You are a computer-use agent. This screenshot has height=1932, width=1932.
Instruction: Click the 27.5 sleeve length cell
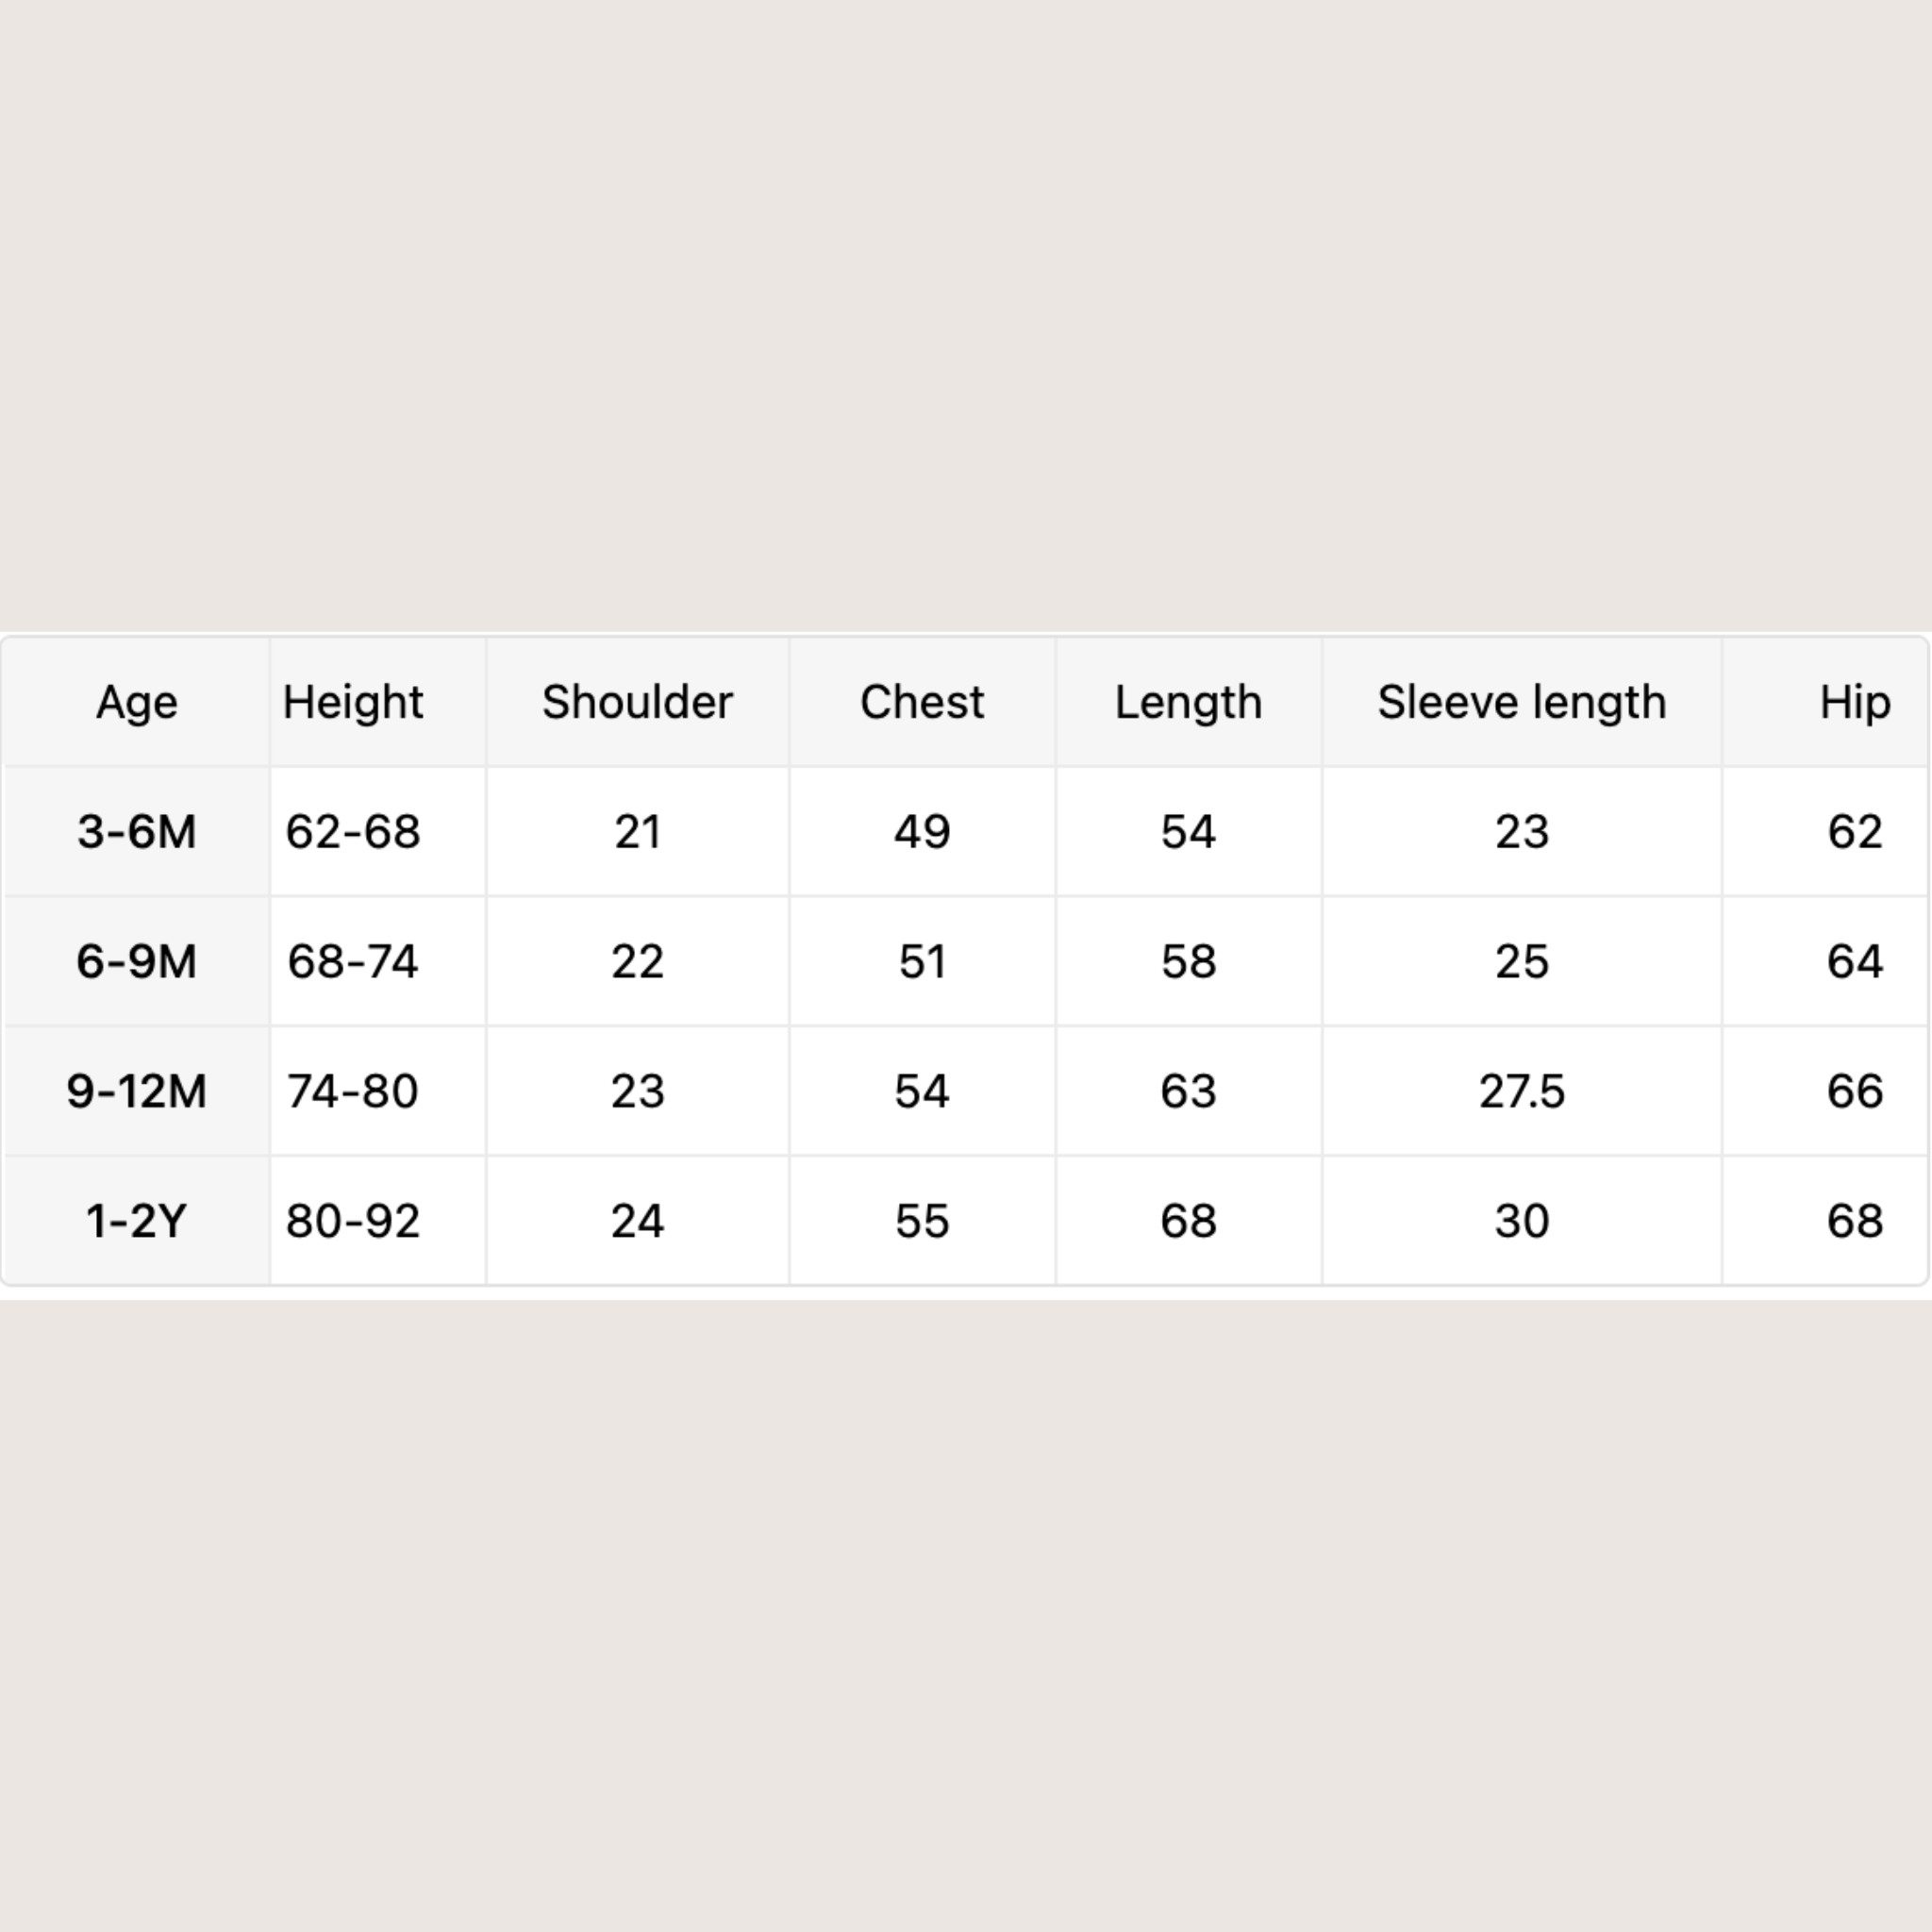point(1521,1091)
